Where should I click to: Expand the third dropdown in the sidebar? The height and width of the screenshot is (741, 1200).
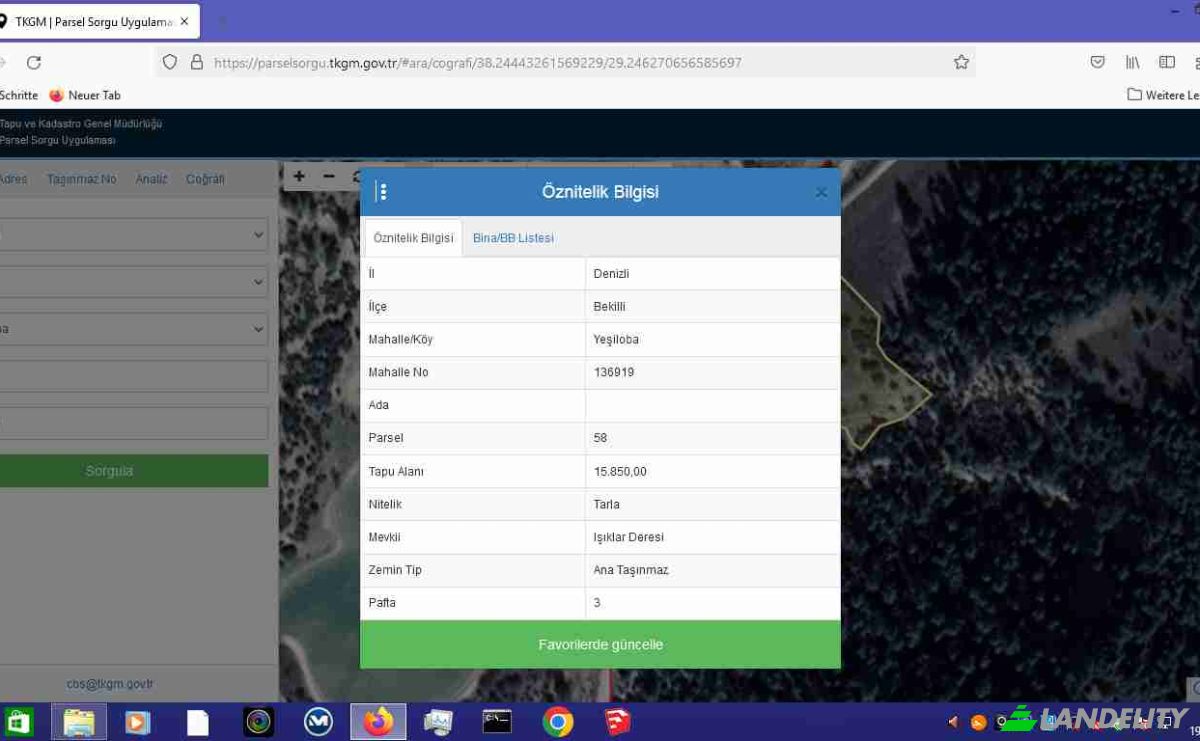pyautogui.click(x=134, y=329)
